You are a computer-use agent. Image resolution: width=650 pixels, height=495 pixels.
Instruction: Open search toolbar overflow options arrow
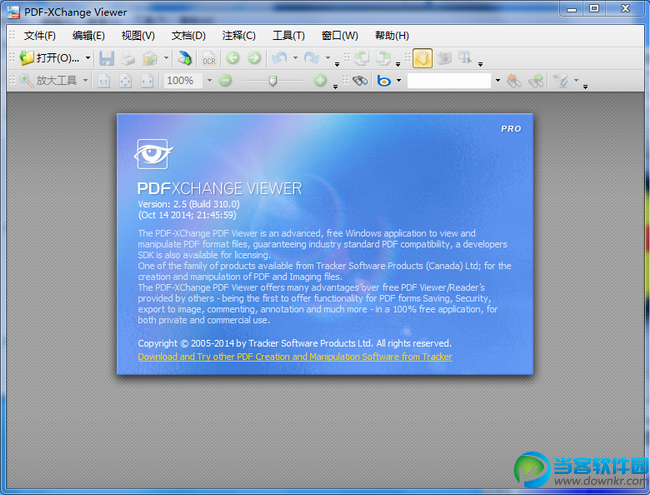coord(585,87)
